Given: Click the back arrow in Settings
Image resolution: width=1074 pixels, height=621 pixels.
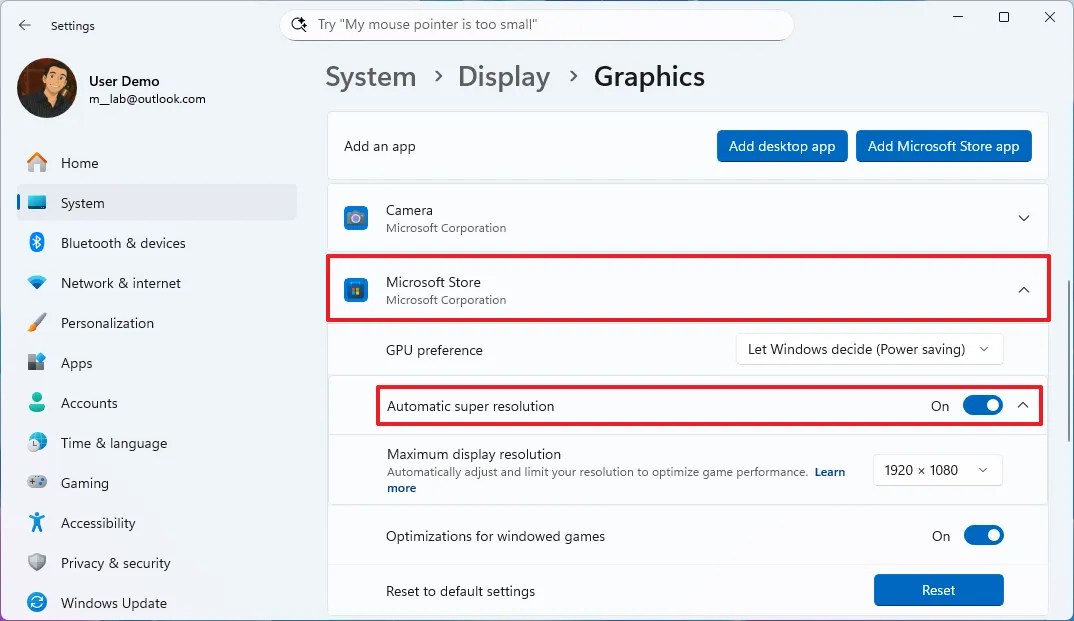Looking at the screenshot, I should pyautogui.click(x=25, y=25).
